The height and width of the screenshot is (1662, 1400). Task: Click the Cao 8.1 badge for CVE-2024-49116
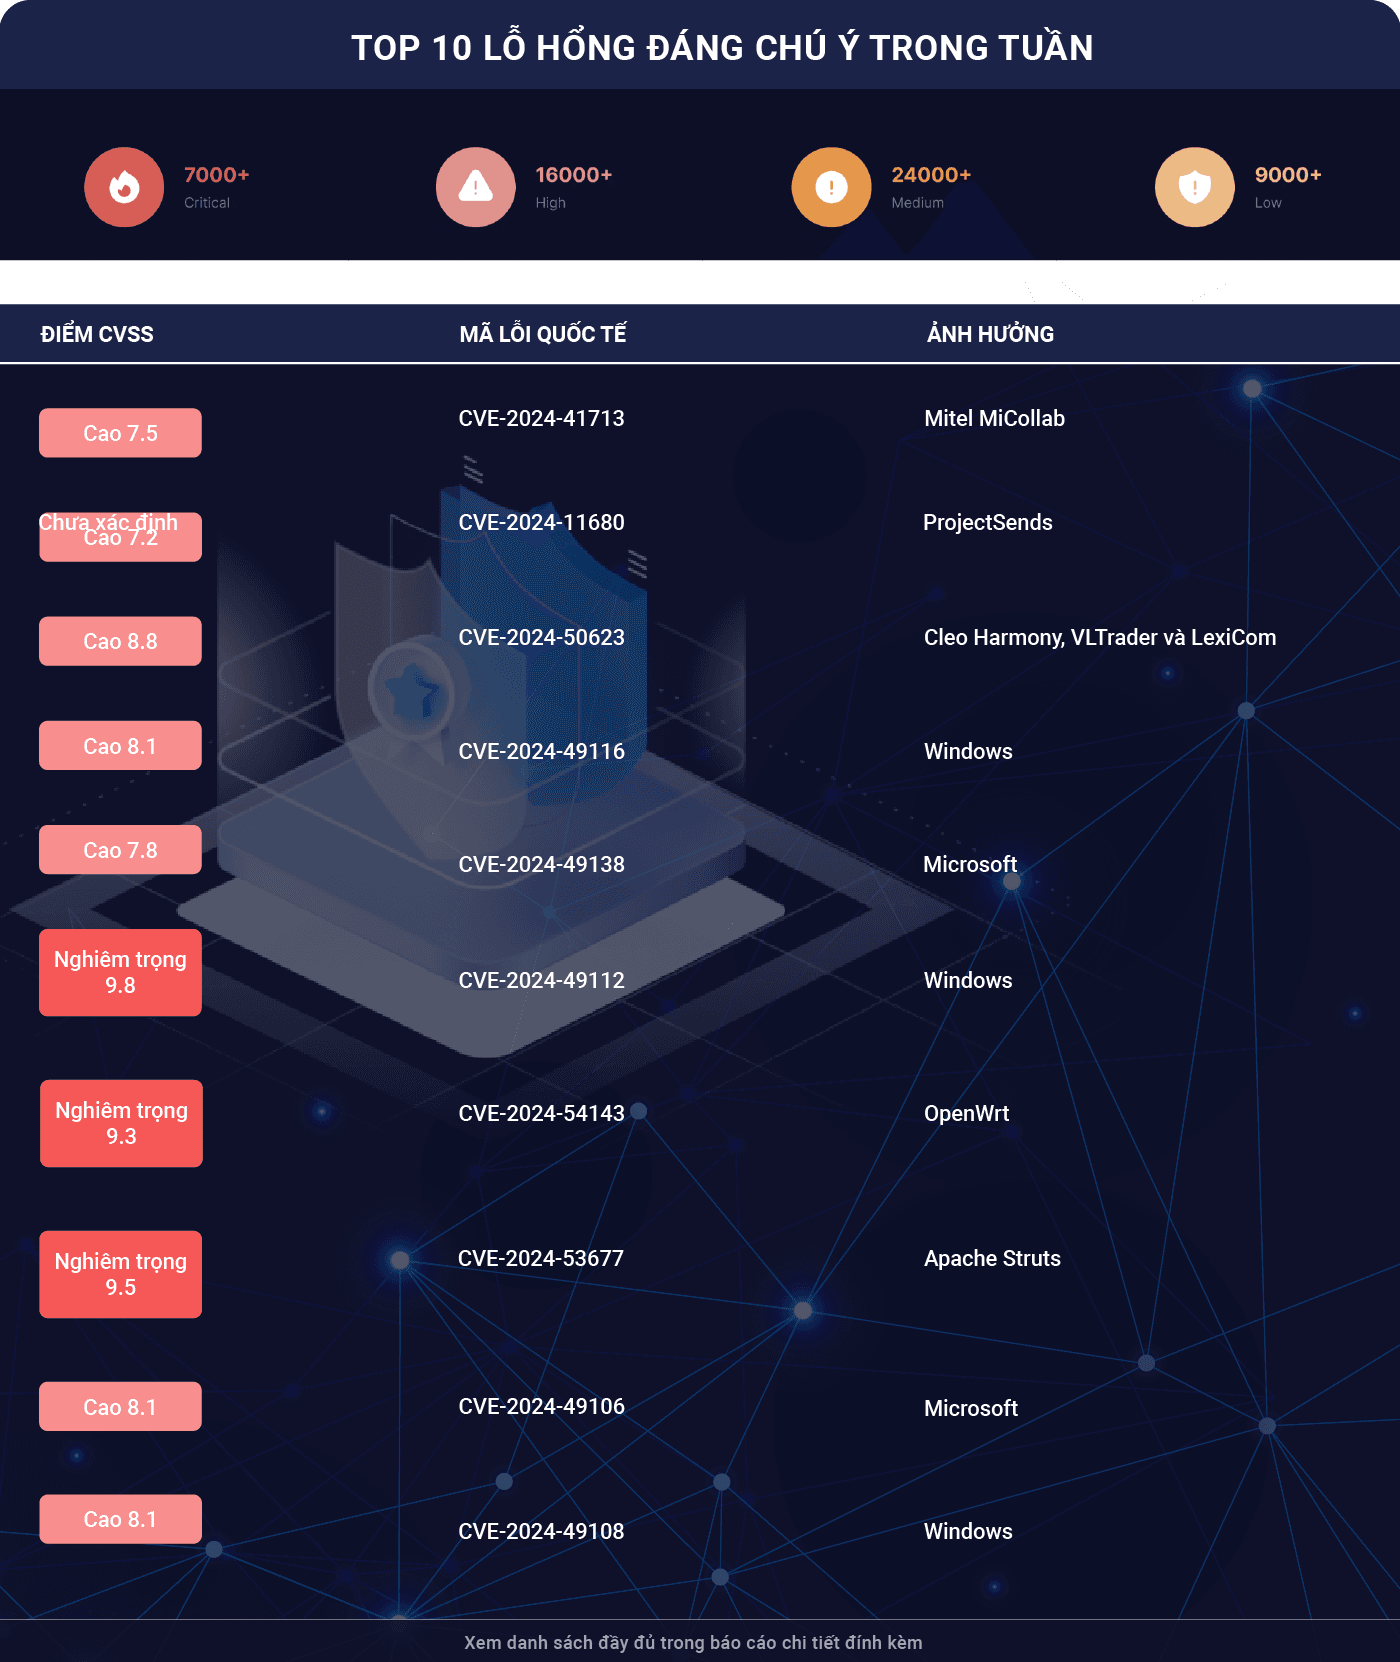[x=120, y=746]
